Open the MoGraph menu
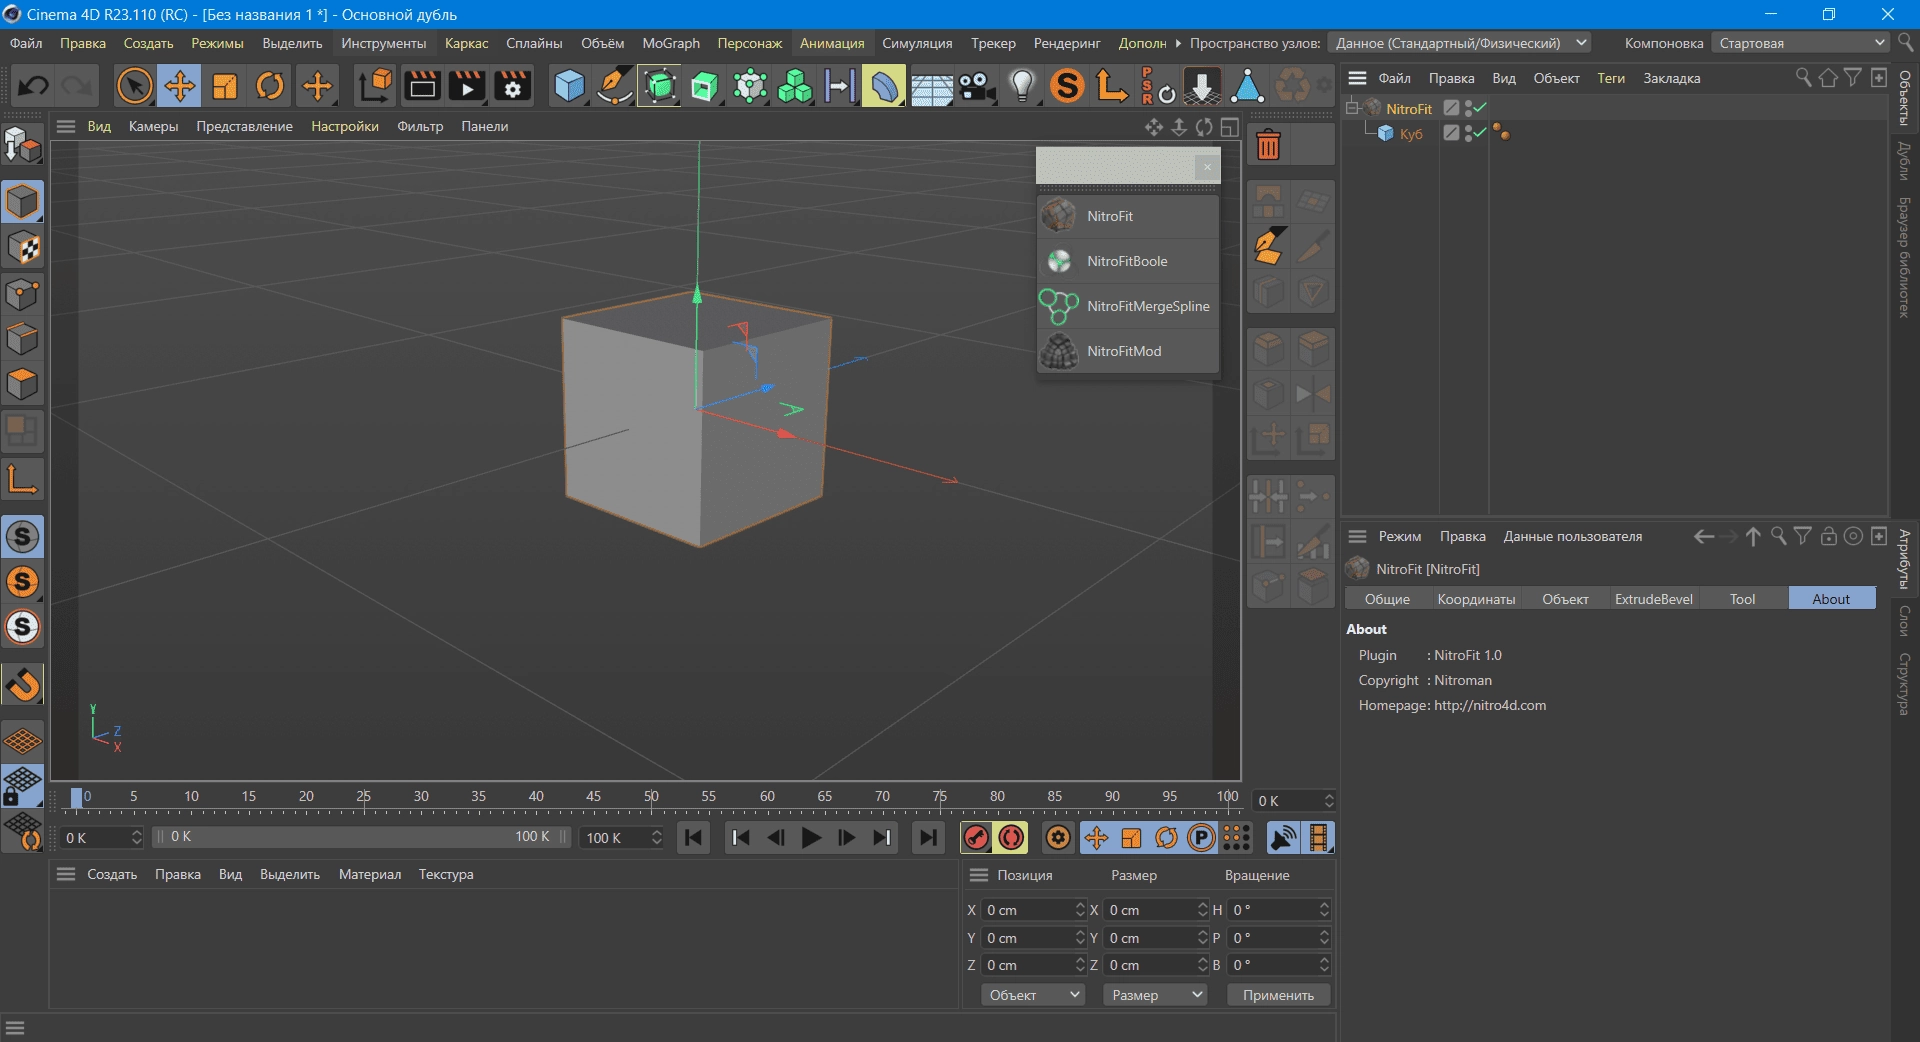 (x=671, y=43)
